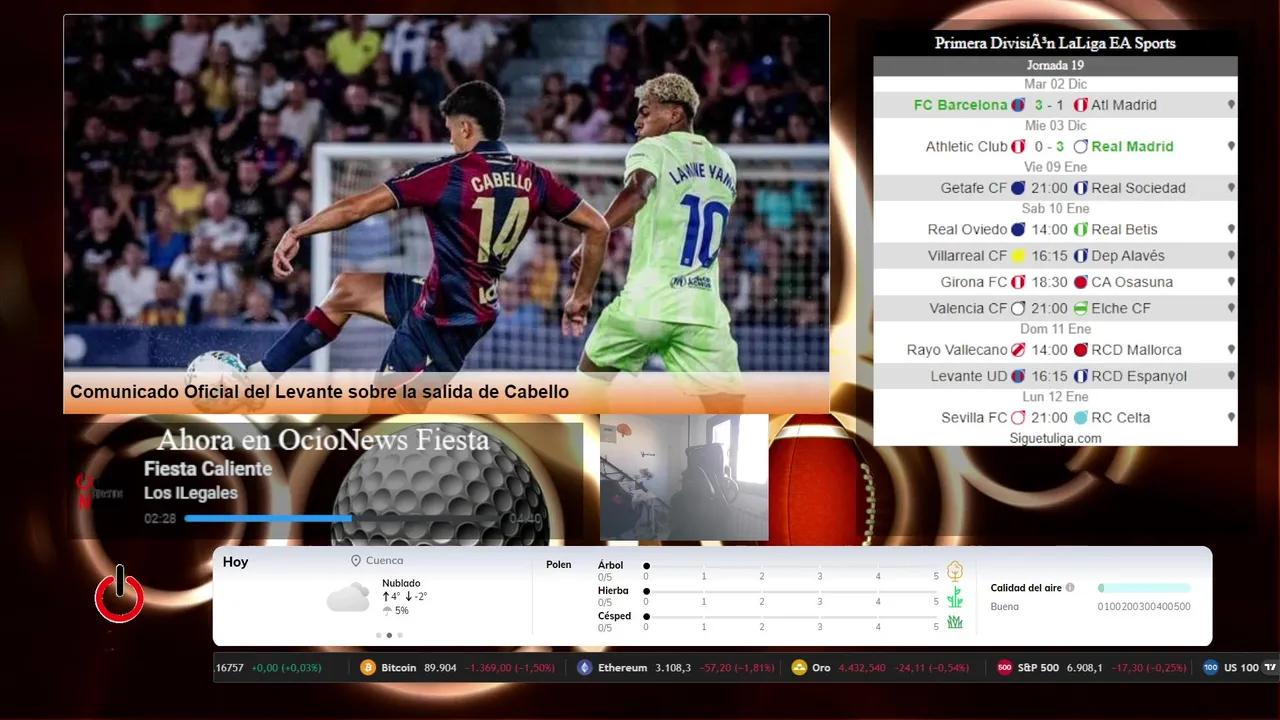The image size is (1280, 720).
Task: Click the Atl Madrid crest
Action: [1080, 105]
